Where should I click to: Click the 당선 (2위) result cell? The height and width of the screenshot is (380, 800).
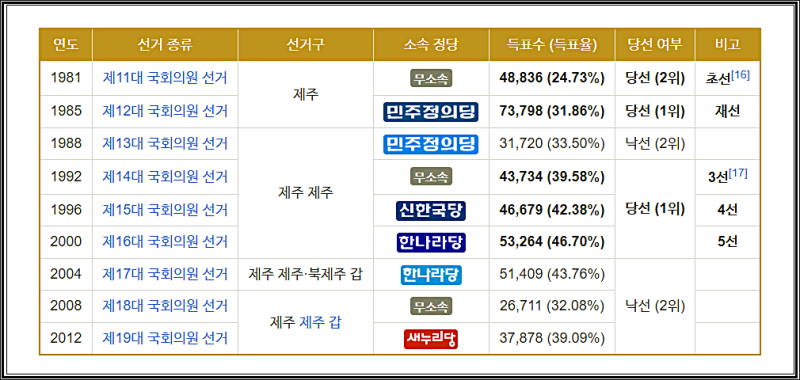655,78
